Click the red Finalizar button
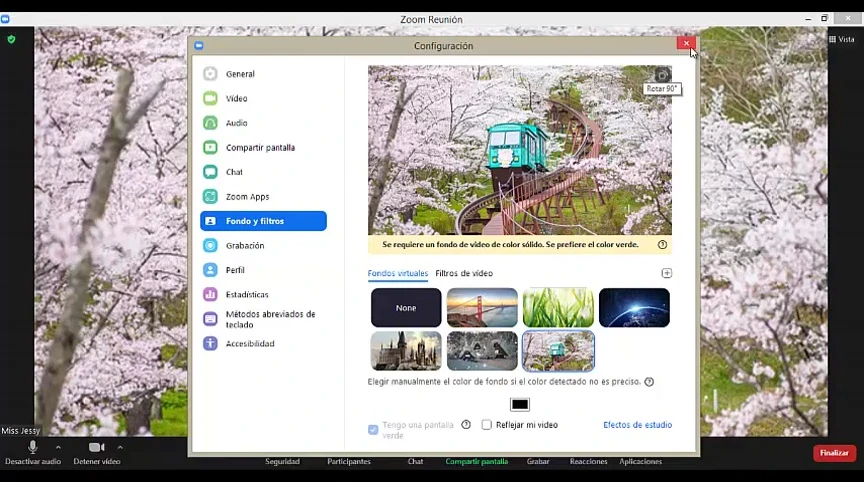This screenshot has width=864, height=482. pyautogui.click(x=834, y=453)
